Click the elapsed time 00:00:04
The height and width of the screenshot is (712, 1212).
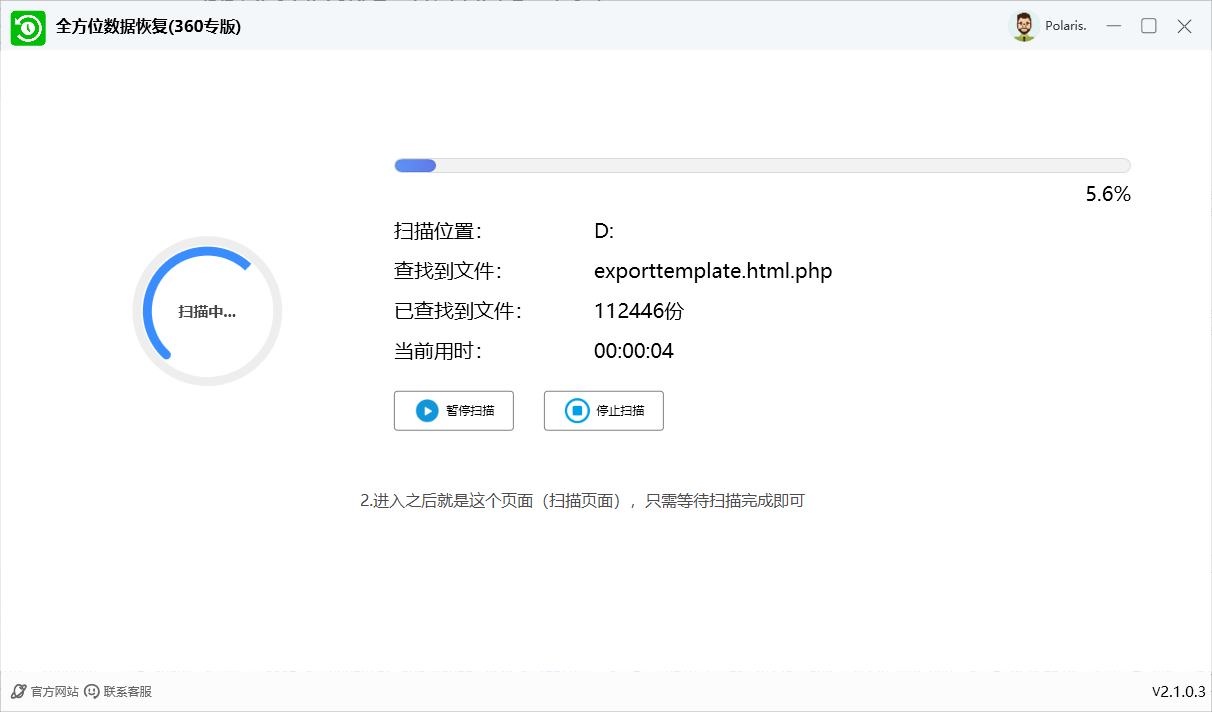pos(635,351)
